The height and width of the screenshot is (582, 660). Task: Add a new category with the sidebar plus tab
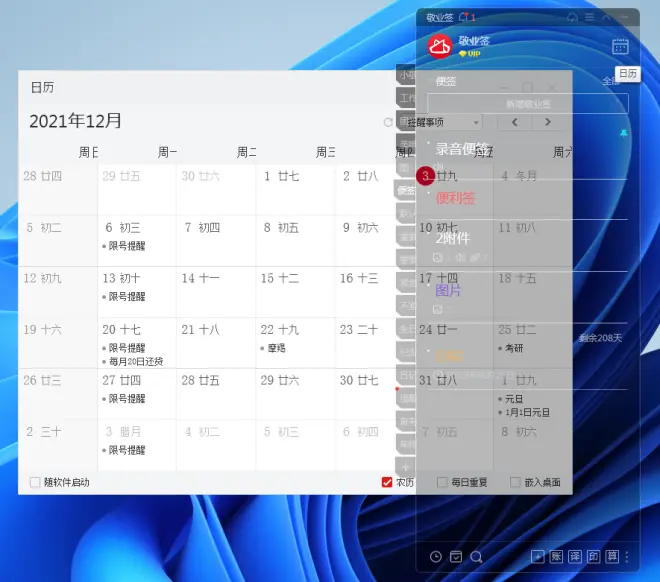(x=406, y=467)
